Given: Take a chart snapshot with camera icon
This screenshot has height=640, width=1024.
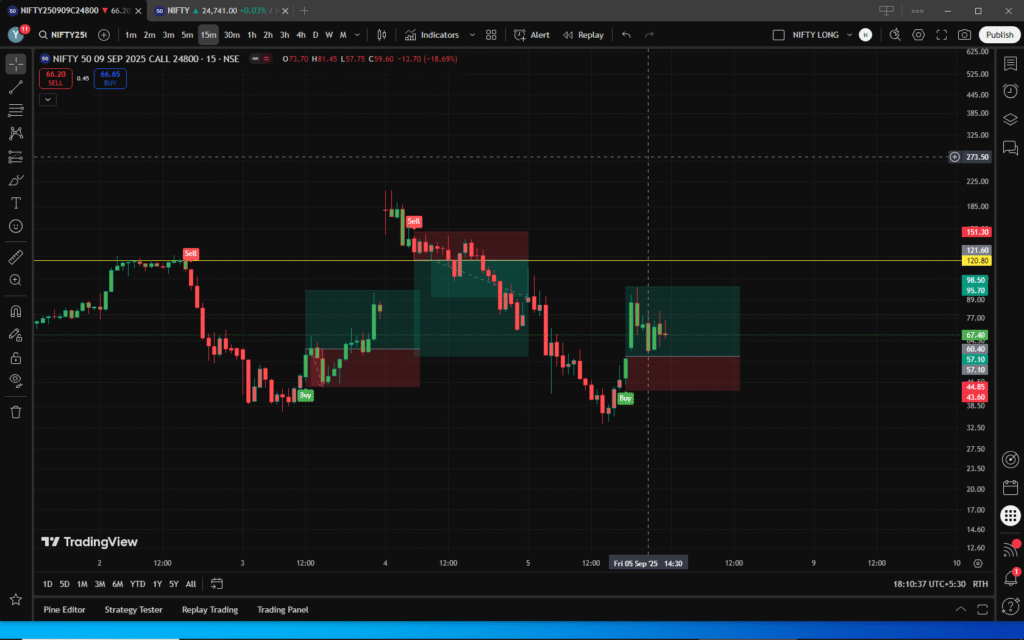Looking at the screenshot, I should coord(964,35).
